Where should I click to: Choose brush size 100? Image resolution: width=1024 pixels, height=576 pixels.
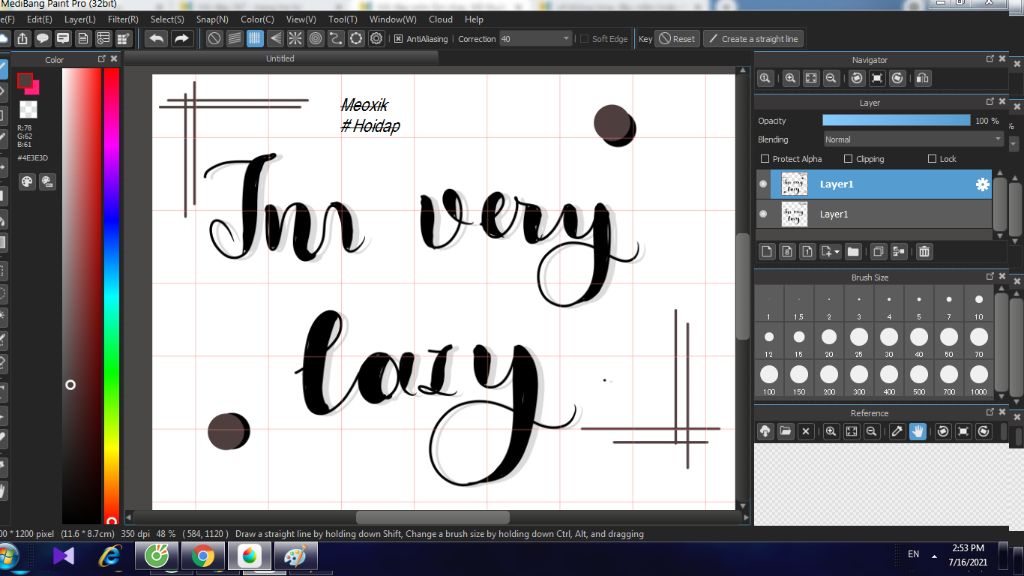pos(769,379)
